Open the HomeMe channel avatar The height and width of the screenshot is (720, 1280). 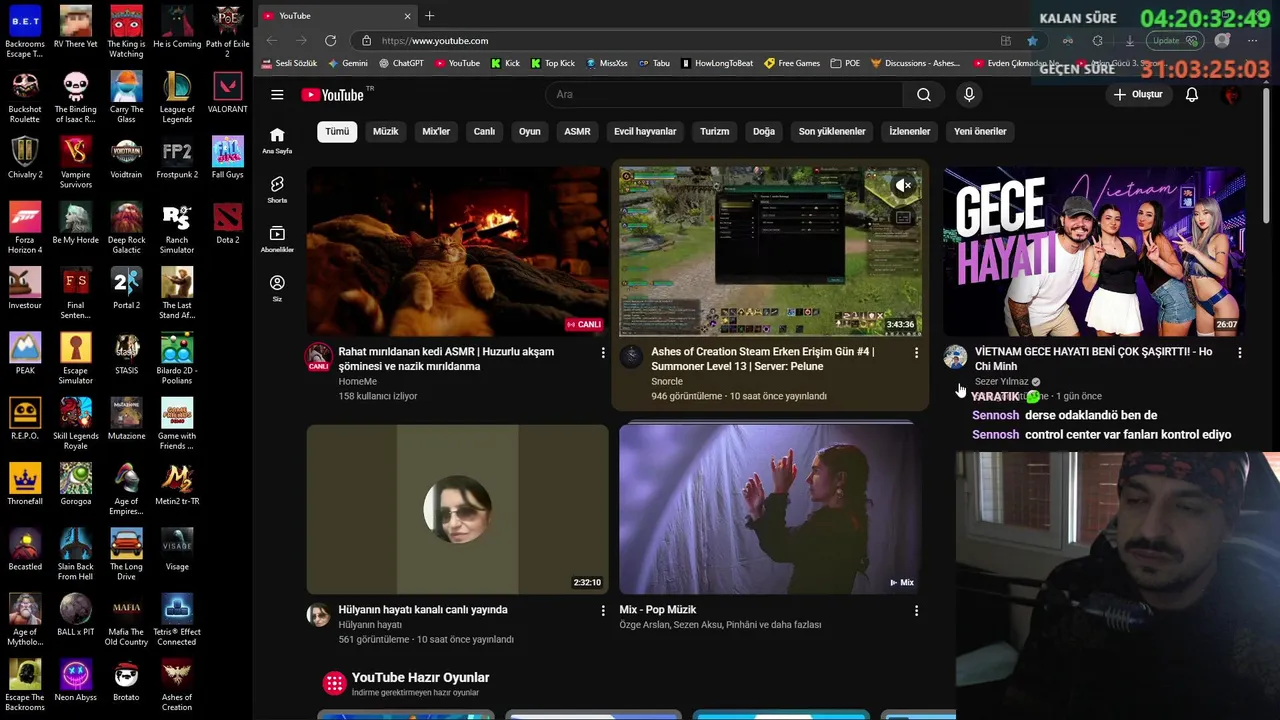pos(319,356)
